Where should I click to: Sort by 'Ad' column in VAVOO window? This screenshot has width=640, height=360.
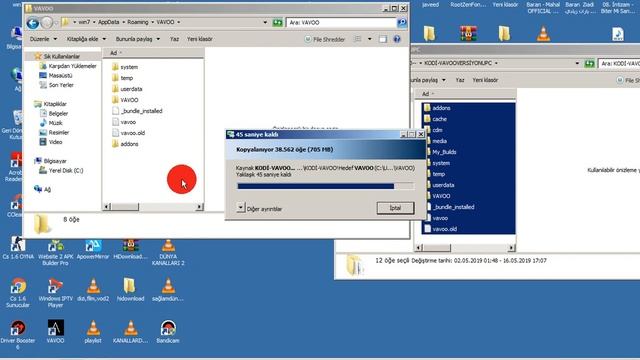click(x=153, y=53)
